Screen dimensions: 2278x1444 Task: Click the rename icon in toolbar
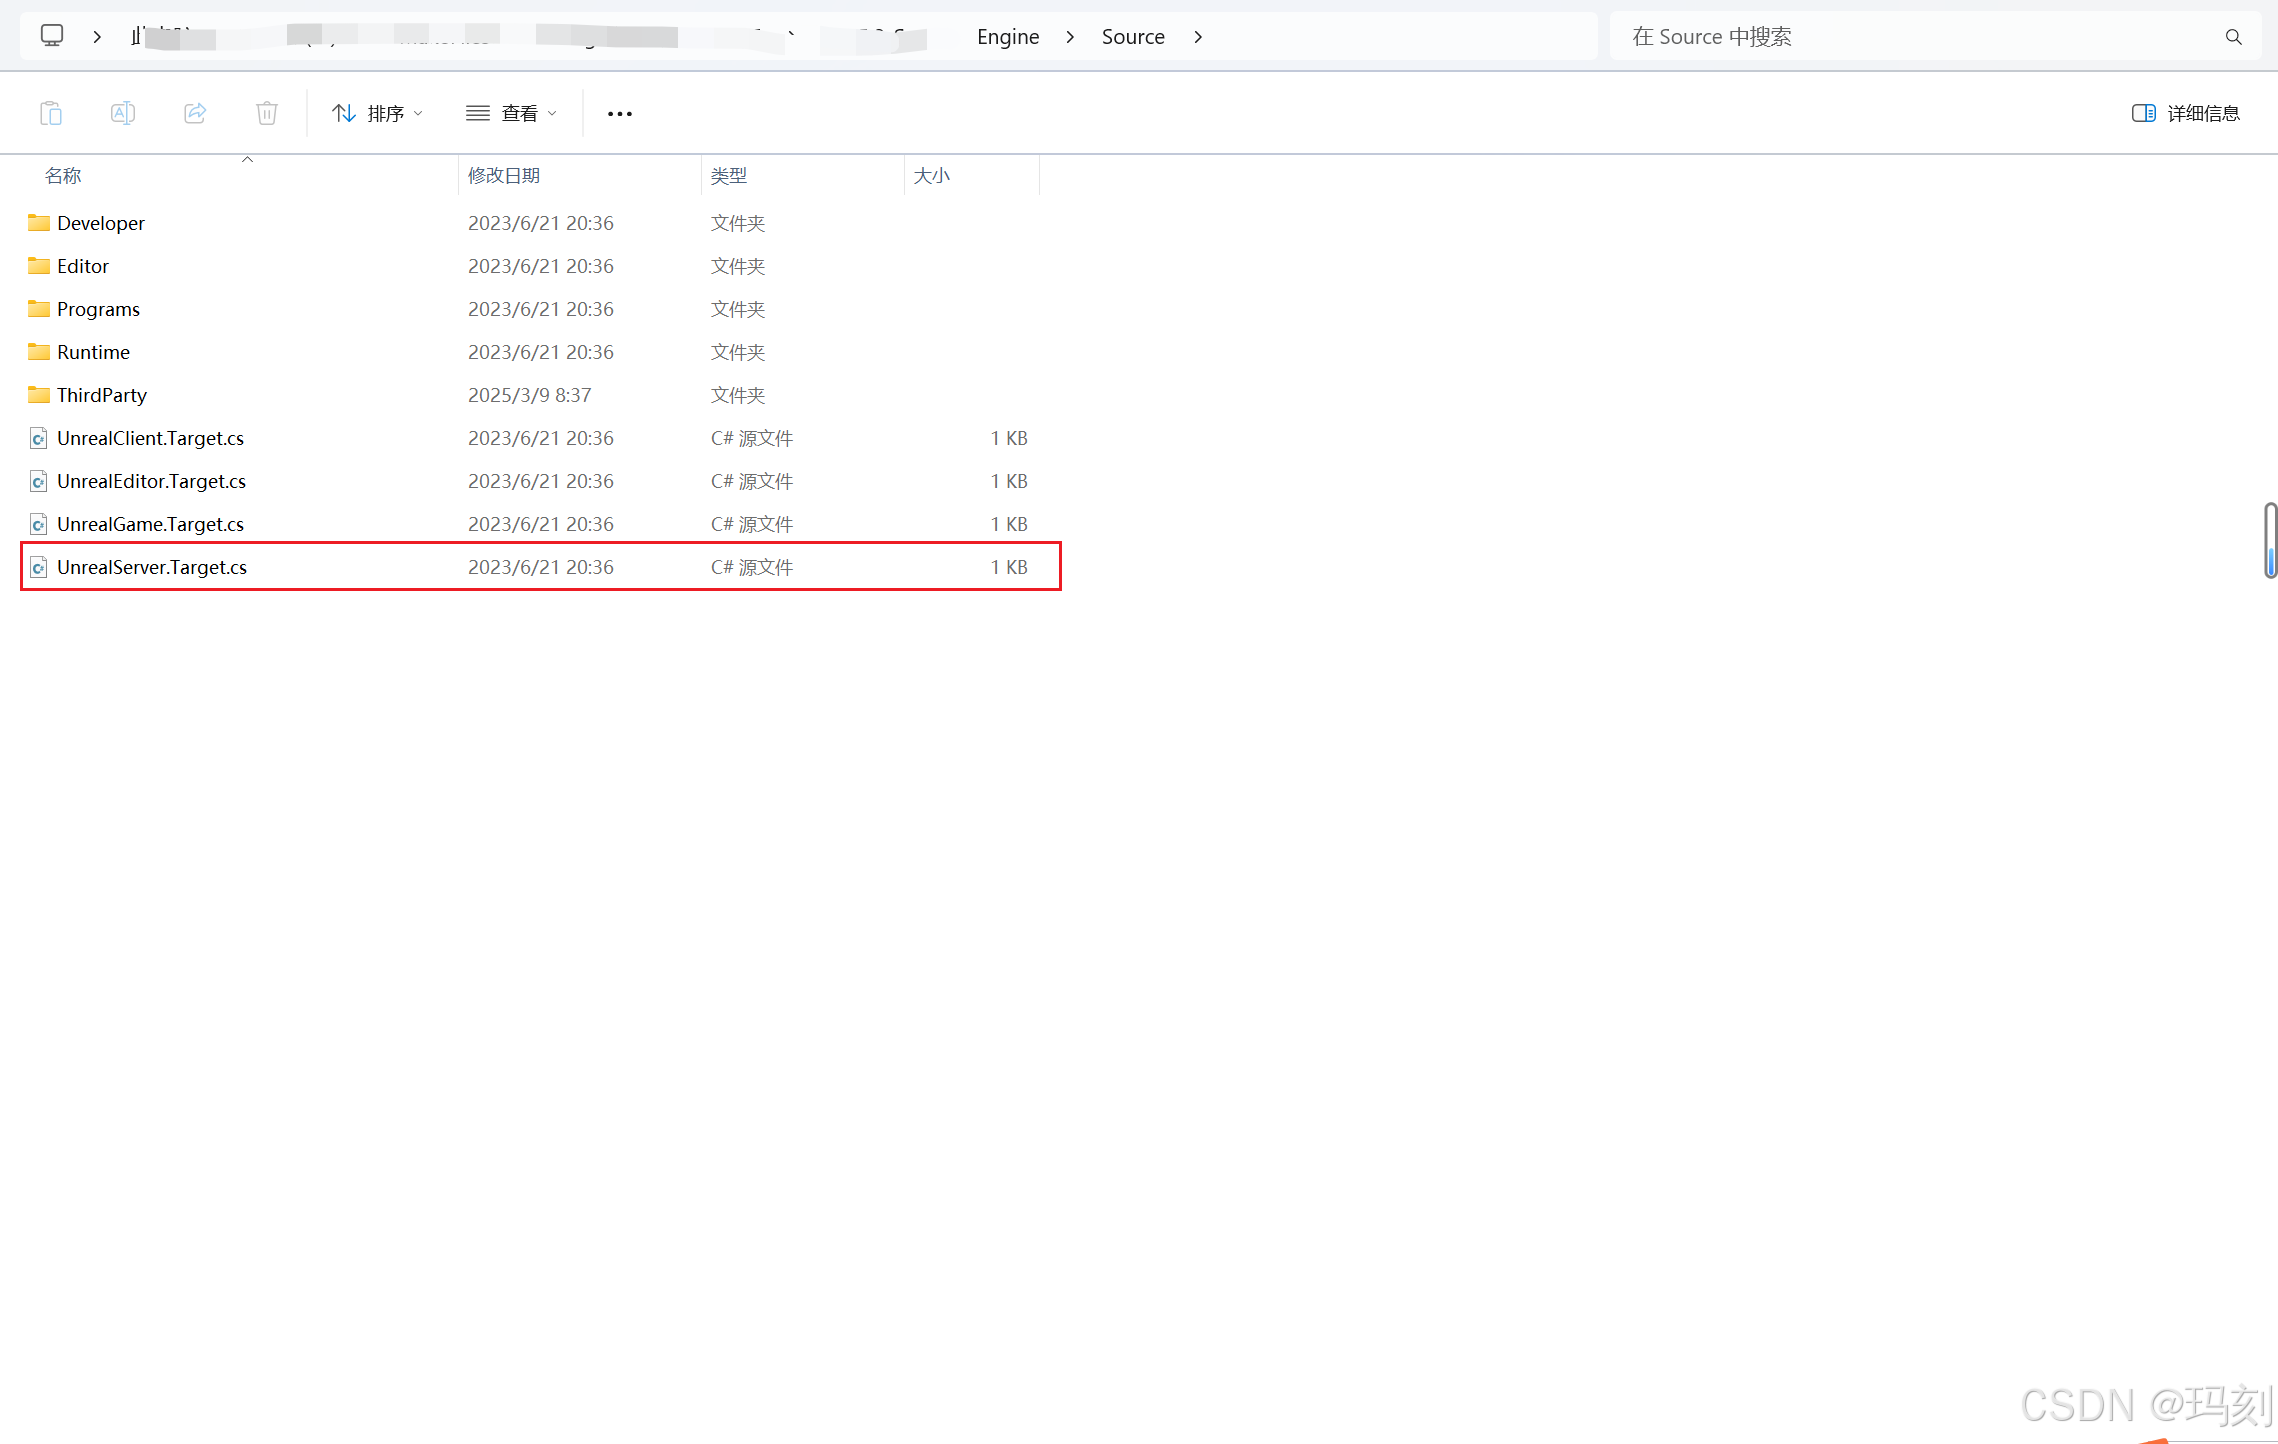(x=123, y=113)
